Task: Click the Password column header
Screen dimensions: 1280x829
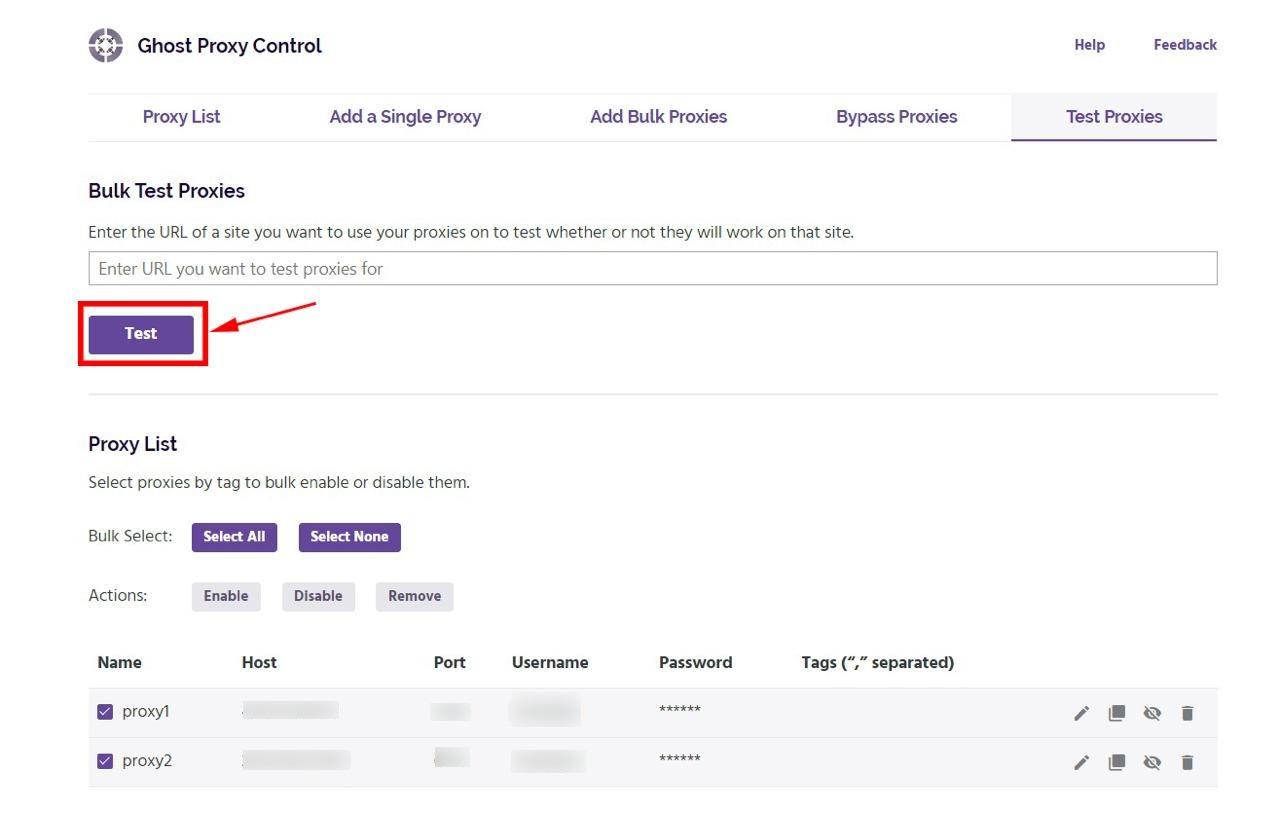Action: coord(695,662)
